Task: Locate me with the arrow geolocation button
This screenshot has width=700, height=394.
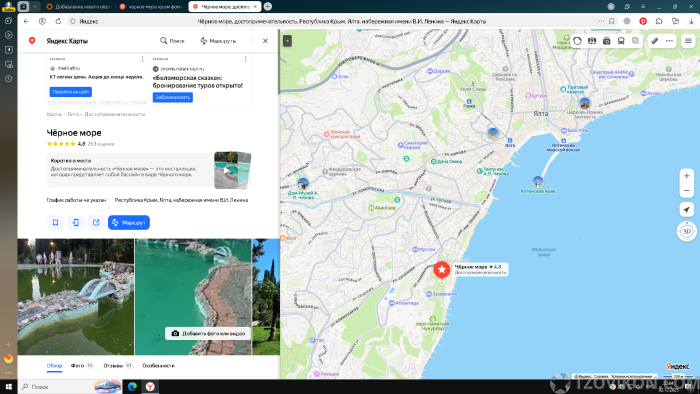Action: point(687,210)
